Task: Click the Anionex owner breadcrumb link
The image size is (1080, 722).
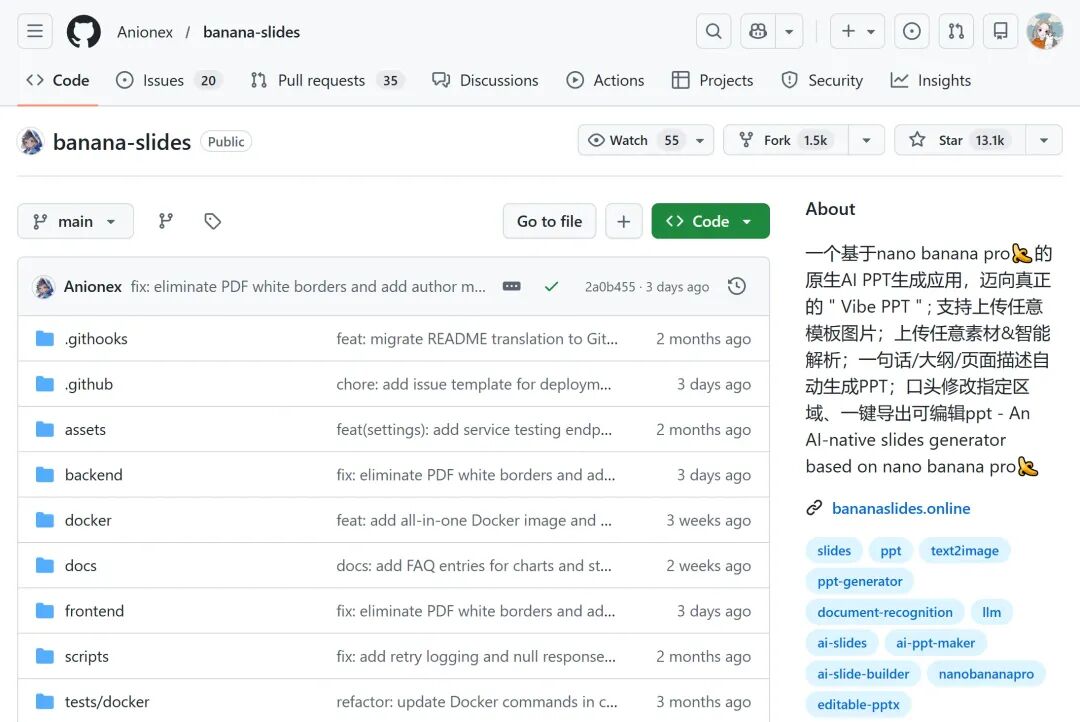Action: coord(145,32)
